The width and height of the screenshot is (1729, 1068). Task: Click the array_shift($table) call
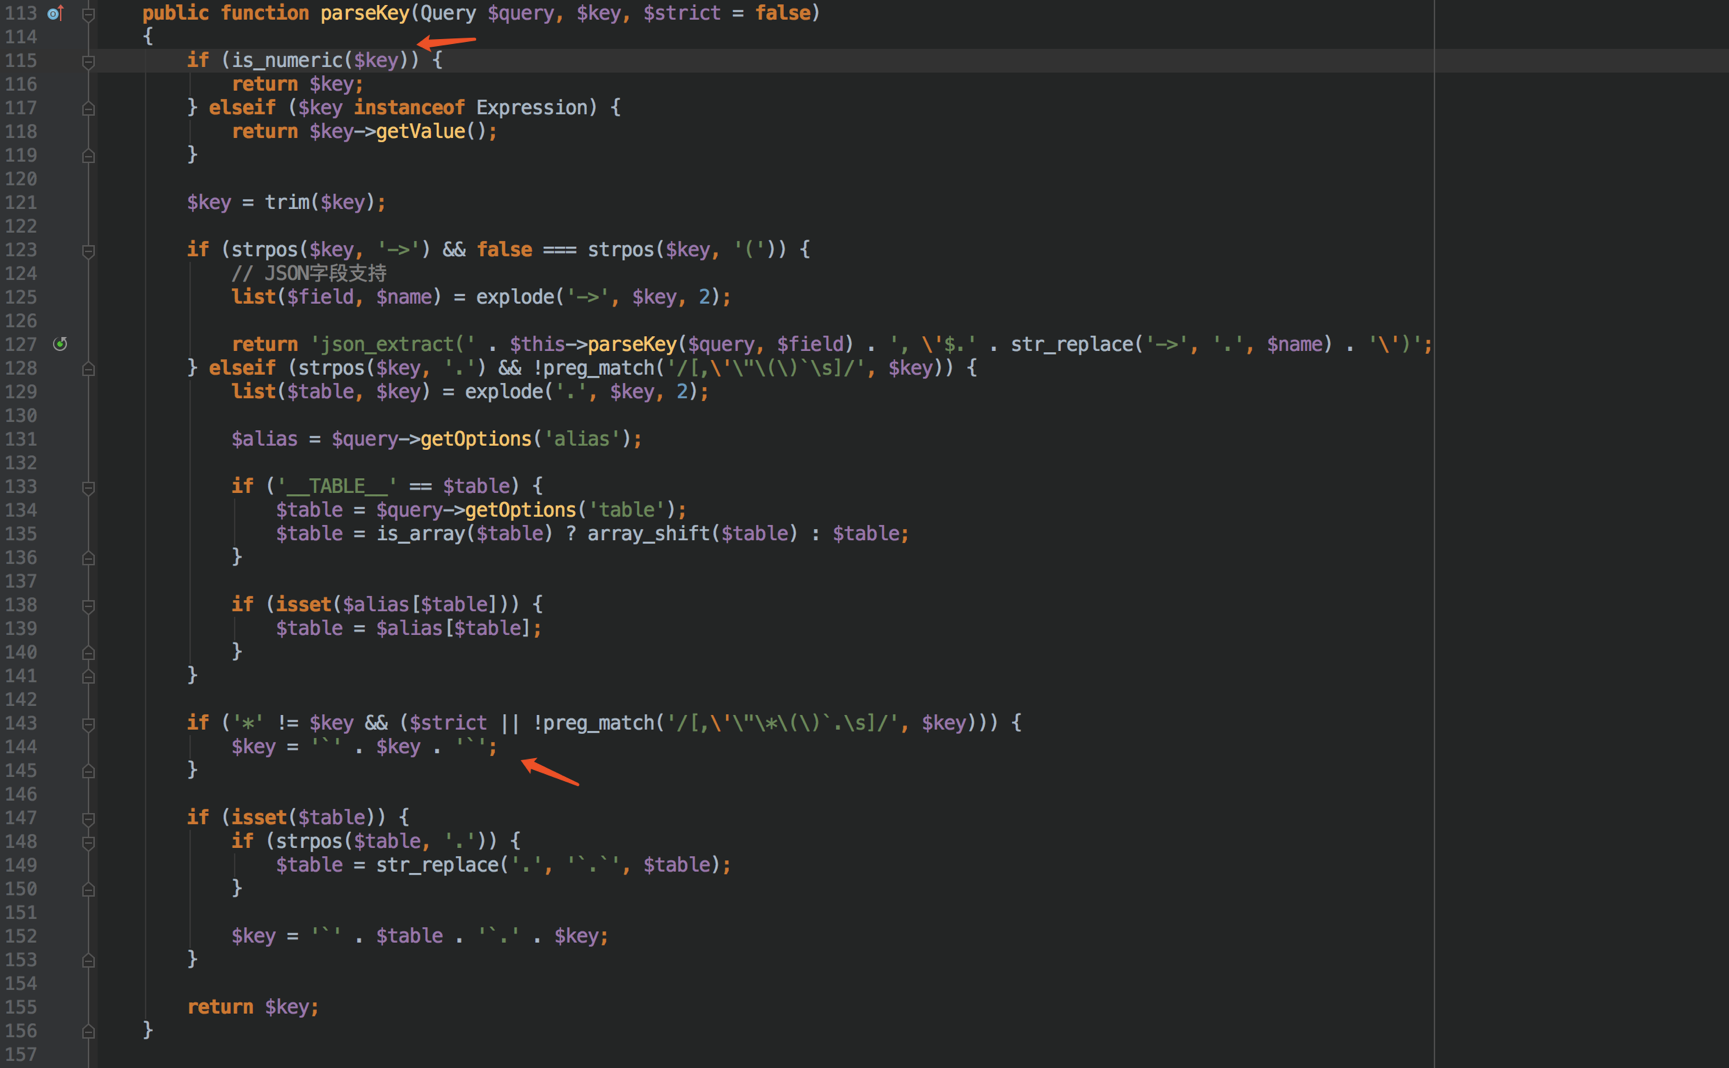point(693,534)
